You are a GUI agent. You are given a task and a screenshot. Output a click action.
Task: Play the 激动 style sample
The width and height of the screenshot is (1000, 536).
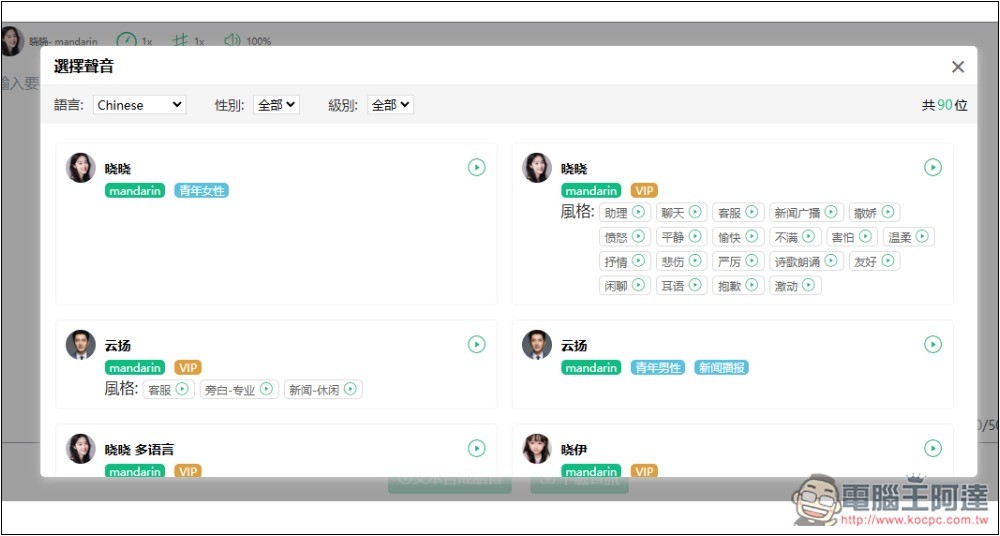pos(808,286)
